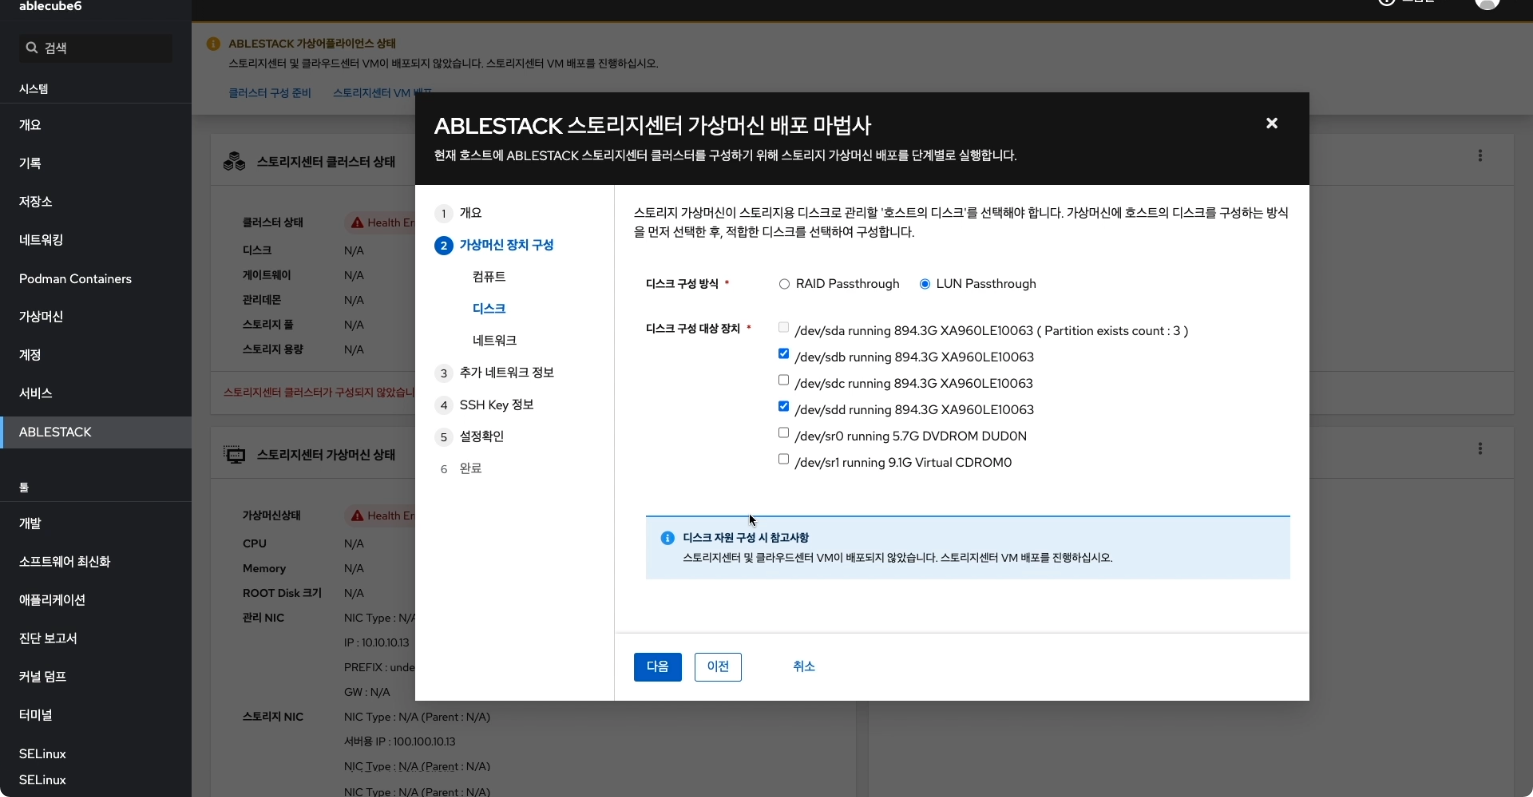
Task: Open 터미널 in the sidebar
Action: [x=95, y=716]
